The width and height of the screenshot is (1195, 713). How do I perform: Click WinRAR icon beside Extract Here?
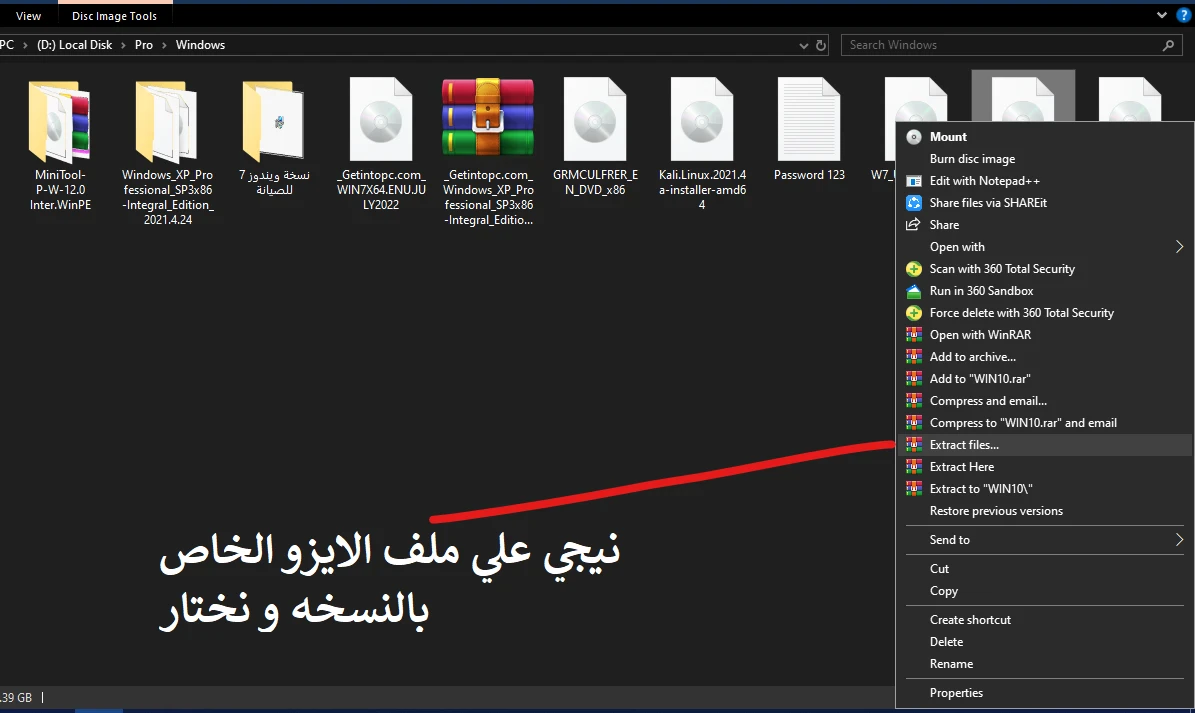(x=914, y=467)
